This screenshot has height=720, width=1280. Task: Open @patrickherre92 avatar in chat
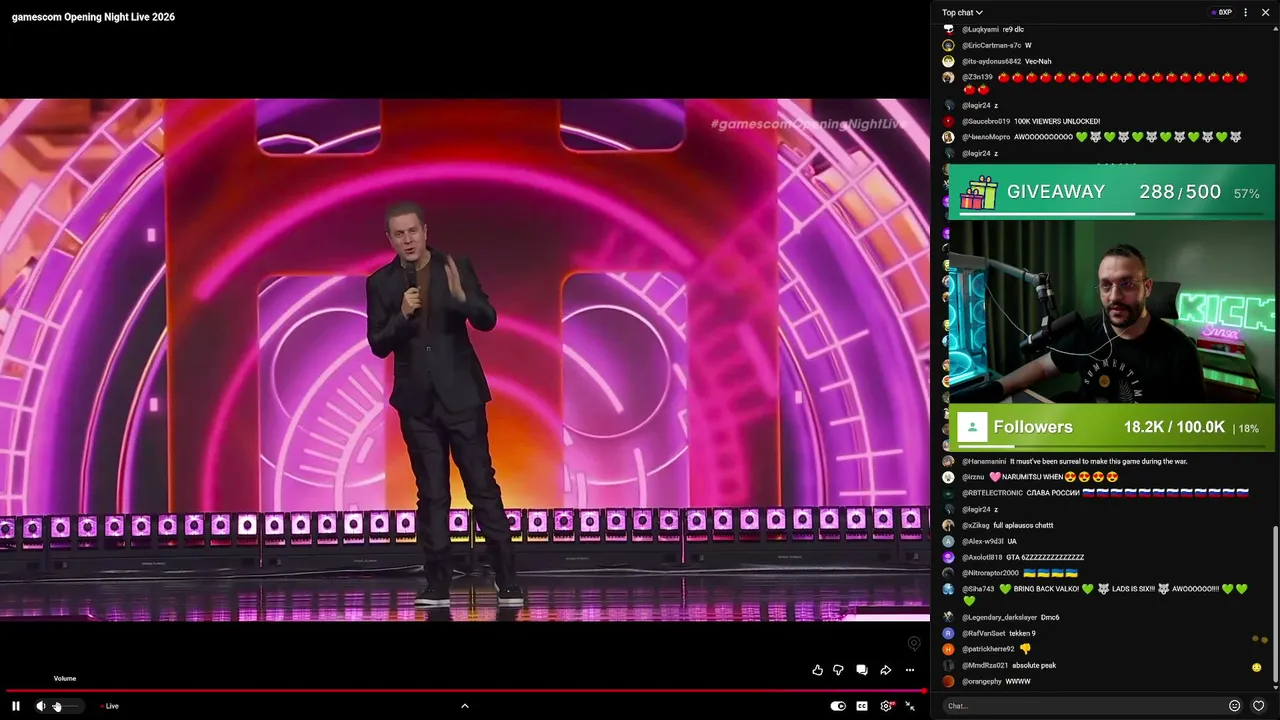click(x=948, y=649)
